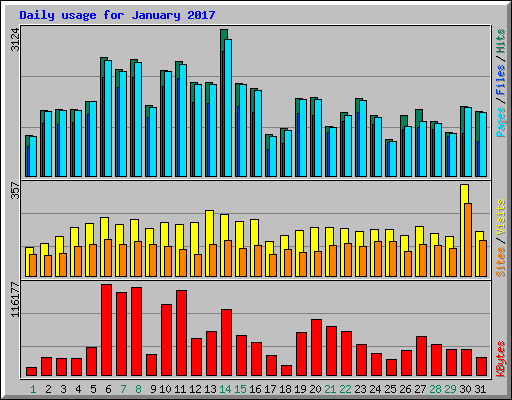This screenshot has height=400, width=512.
Task: Select the 'KBytes' legend label
Action: 501,359
